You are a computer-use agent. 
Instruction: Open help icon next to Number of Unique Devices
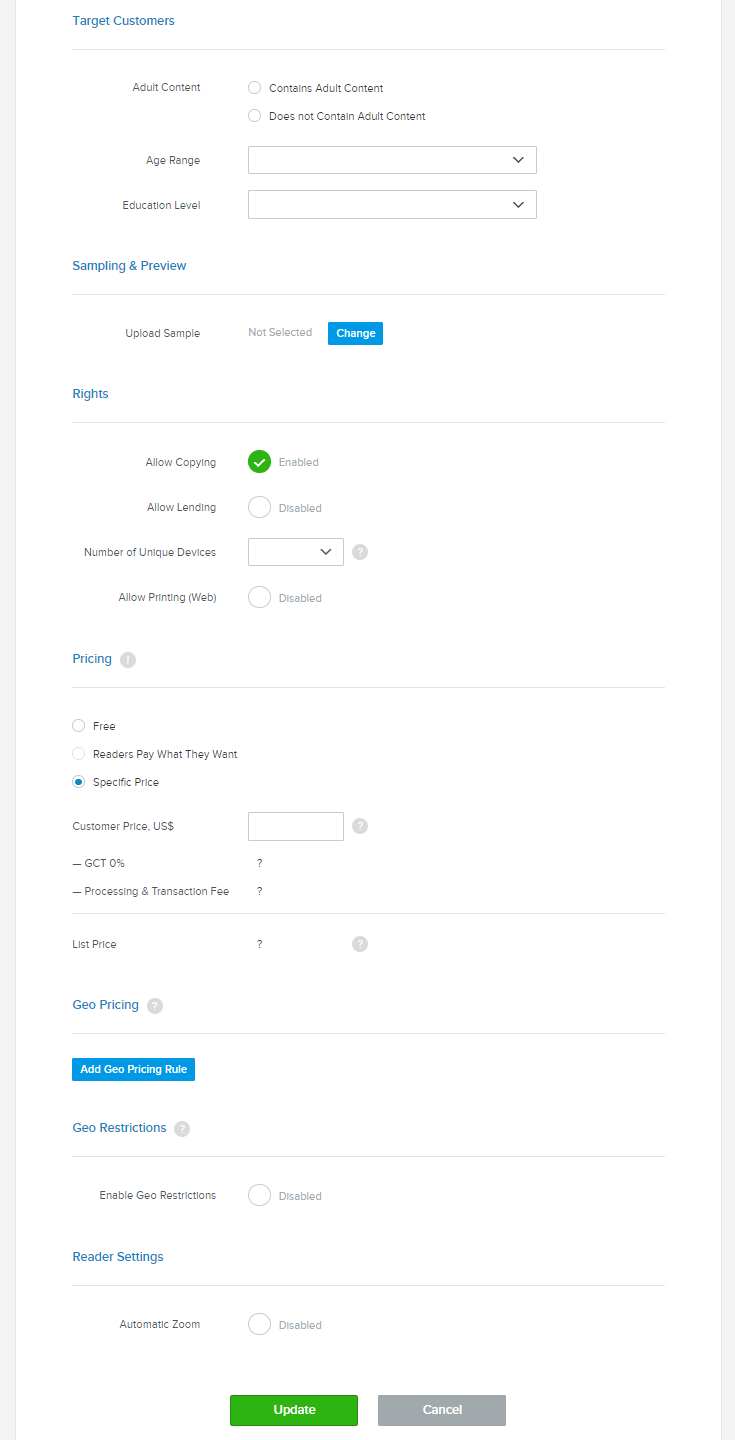pos(360,552)
